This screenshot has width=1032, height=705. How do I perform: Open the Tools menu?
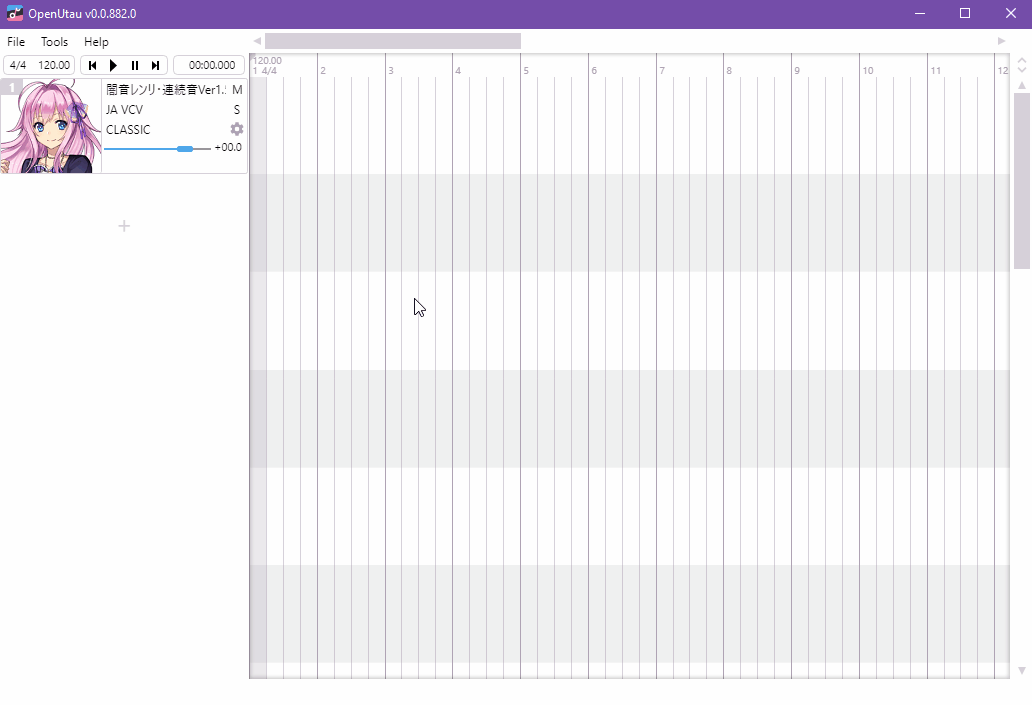(55, 41)
